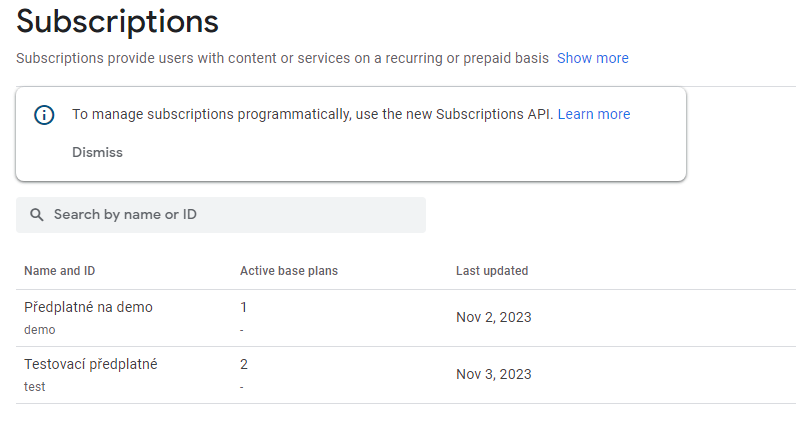
Task: Click the Nov 2, 2023 date cell
Action: [x=493, y=318]
